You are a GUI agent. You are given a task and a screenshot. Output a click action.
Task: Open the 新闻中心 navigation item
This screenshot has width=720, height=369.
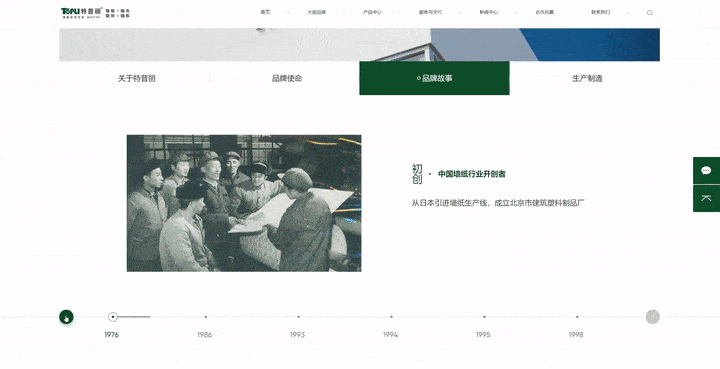pos(489,12)
